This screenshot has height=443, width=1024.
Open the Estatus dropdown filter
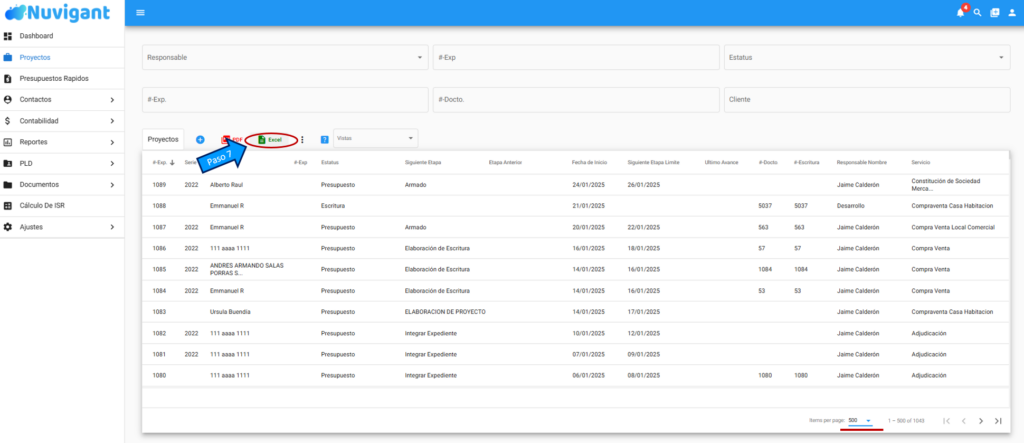[x=867, y=57]
